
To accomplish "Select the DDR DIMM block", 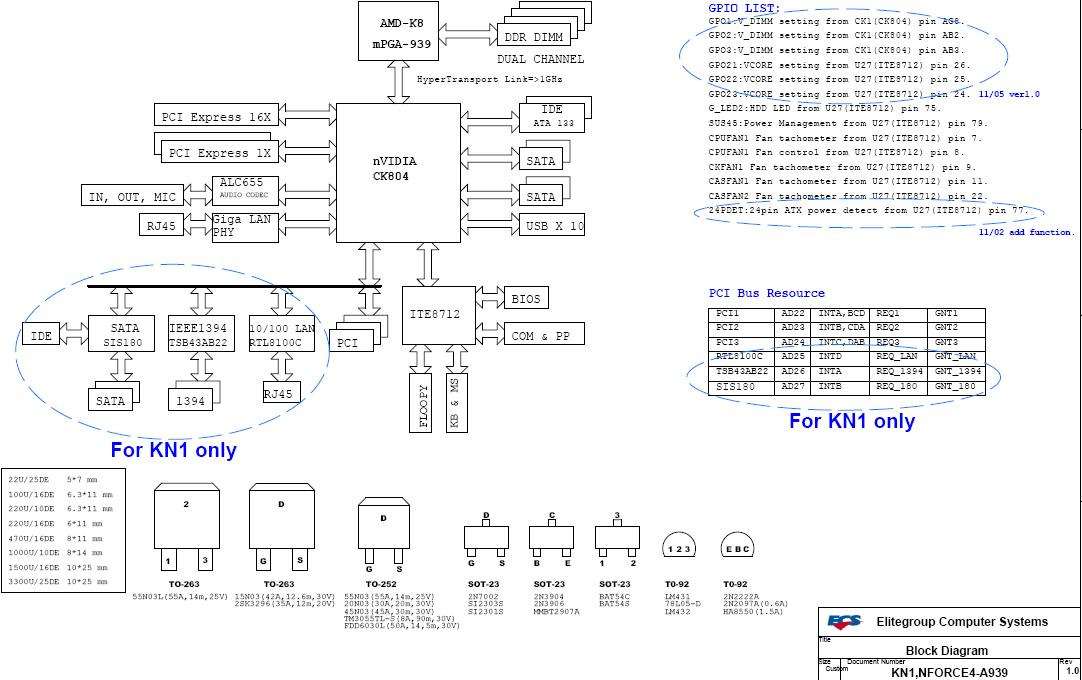I will pyautogui.click(x=533, y=36).
